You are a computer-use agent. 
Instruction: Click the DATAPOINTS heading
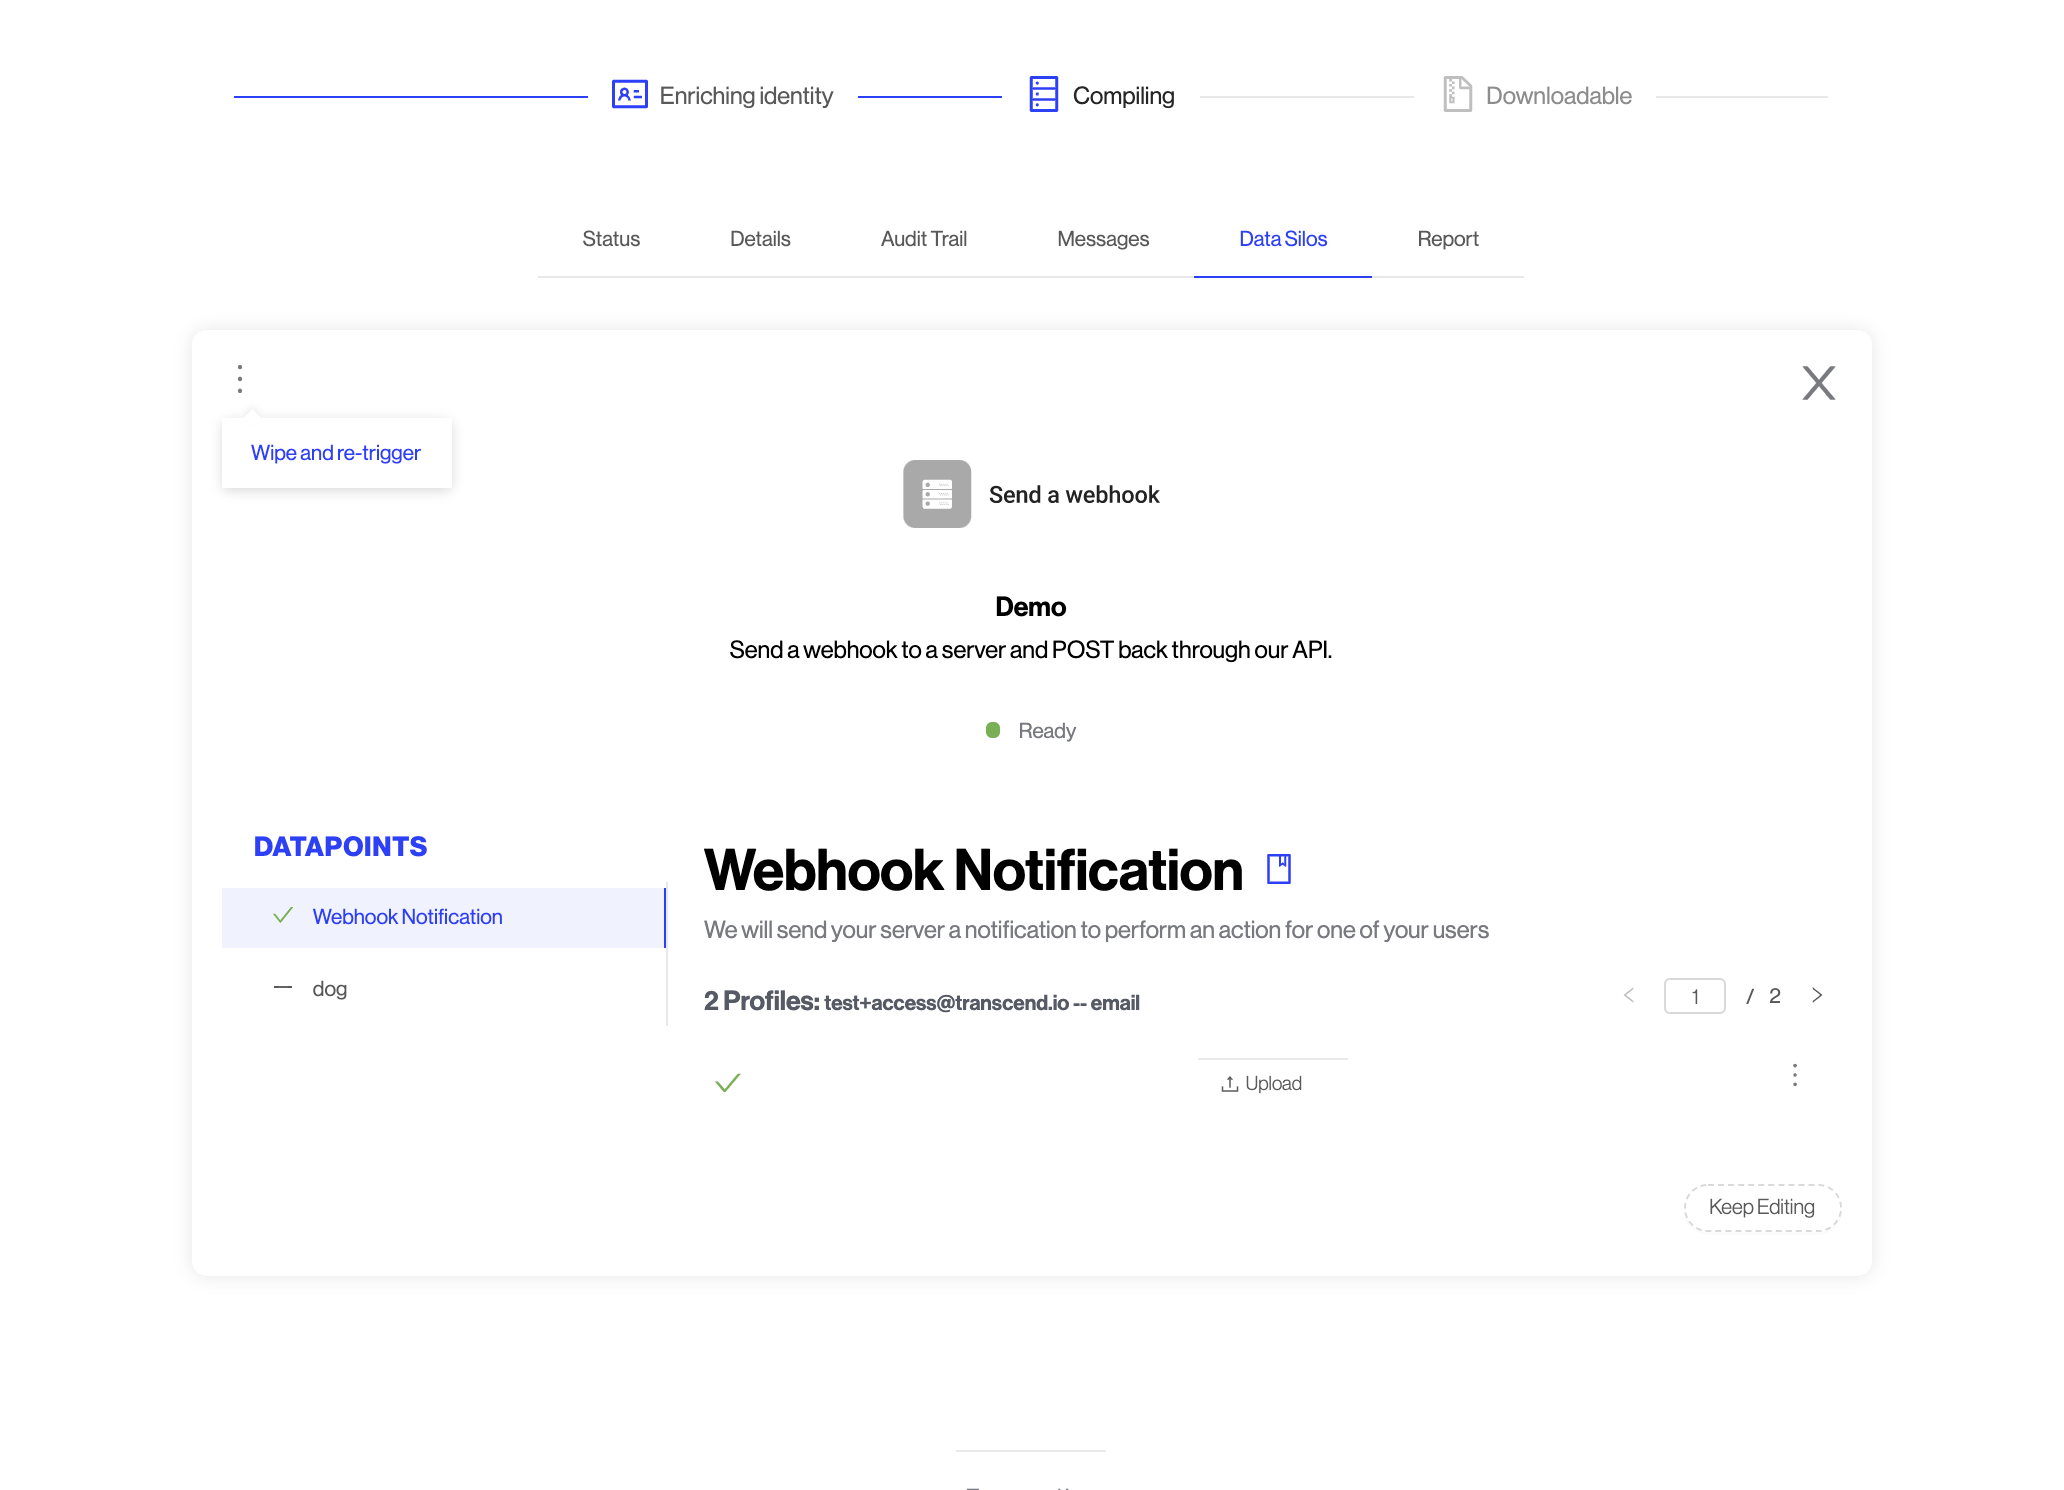pyautogui.click(x=340, y=846)
